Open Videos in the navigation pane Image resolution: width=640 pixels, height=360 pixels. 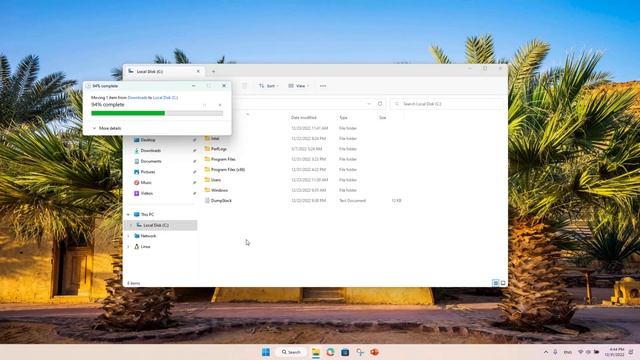147,193
